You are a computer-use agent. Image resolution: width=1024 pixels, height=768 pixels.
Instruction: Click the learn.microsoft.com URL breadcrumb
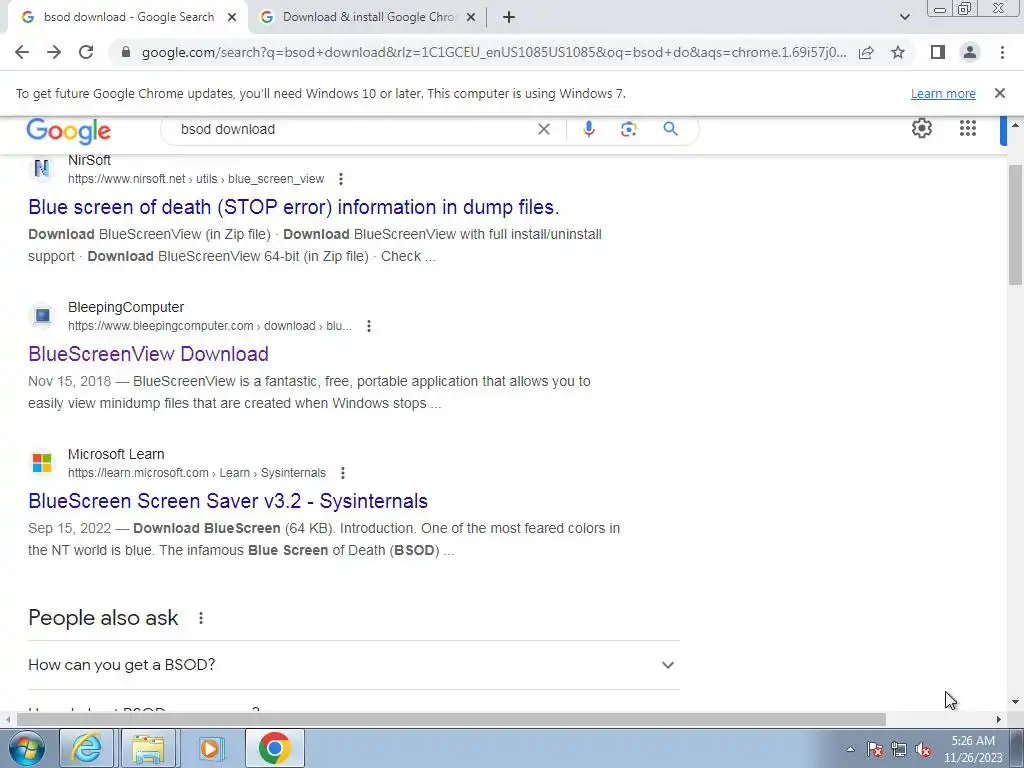click(x=197, y=473)
